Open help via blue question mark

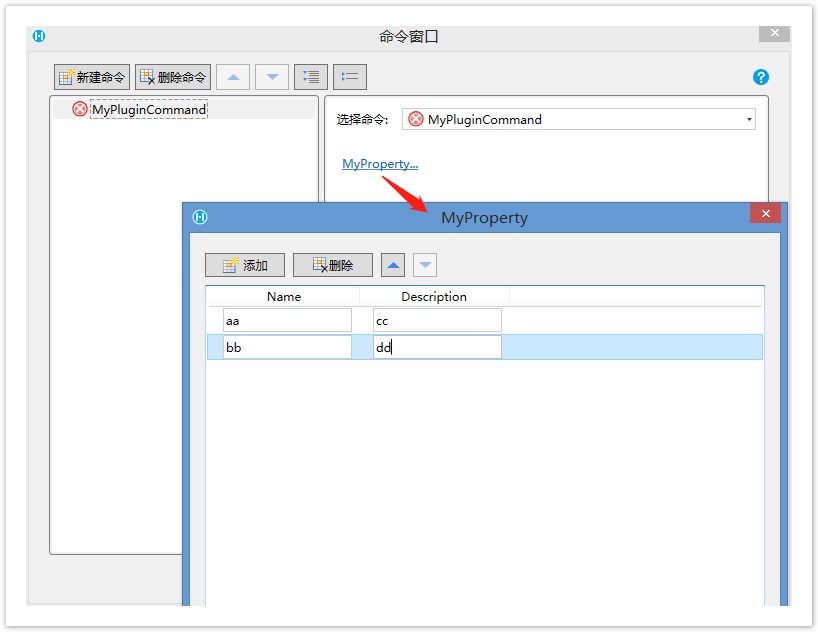[x=760, y=77]
